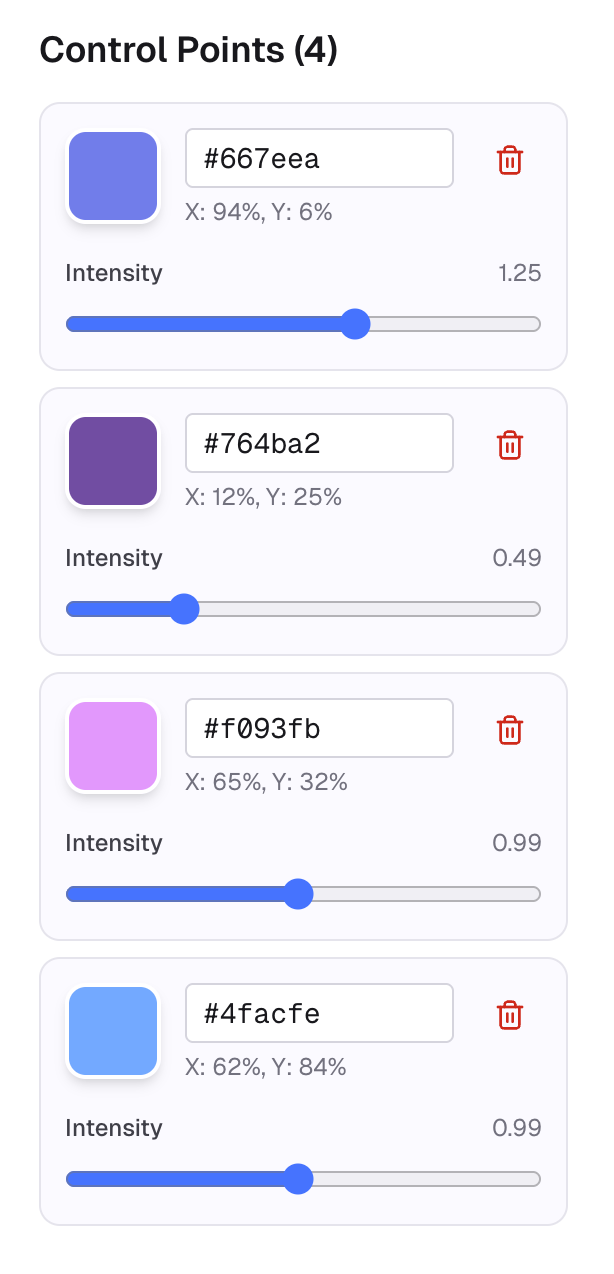Image resolution: width=614 pixels, height=1274 pixels.
Task: Open the #667eea color swatch
Action: (x=113, y=176)
